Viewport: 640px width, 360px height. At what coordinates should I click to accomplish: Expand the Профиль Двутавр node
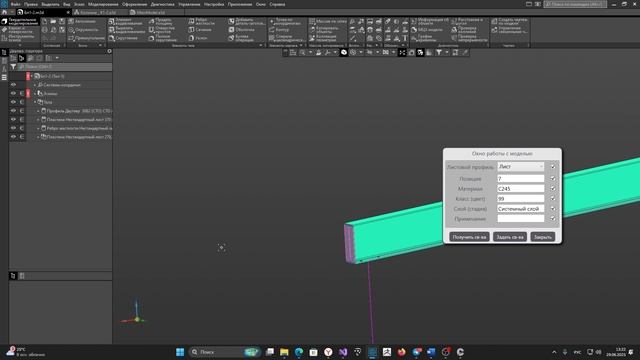click(x=38, y=111)
